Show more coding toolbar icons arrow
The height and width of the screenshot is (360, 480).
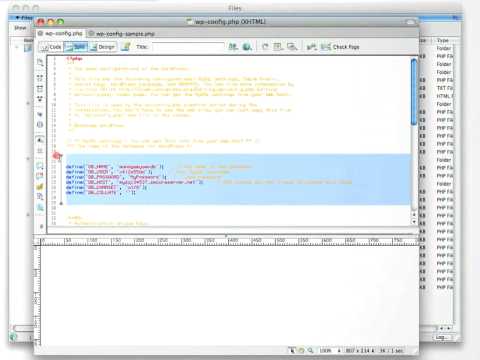pos(41,226)
